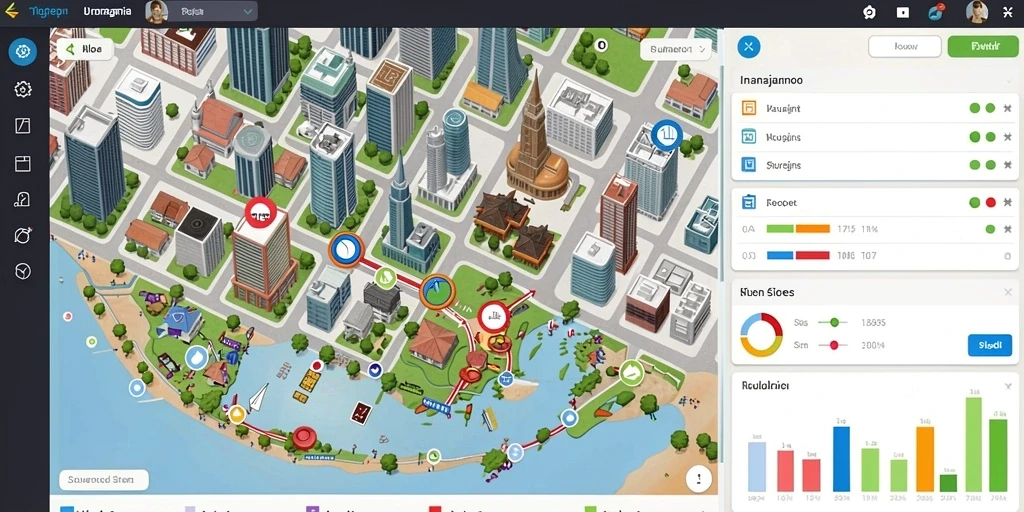
Task: Click the green Fventr button
Action: (982, 46)
